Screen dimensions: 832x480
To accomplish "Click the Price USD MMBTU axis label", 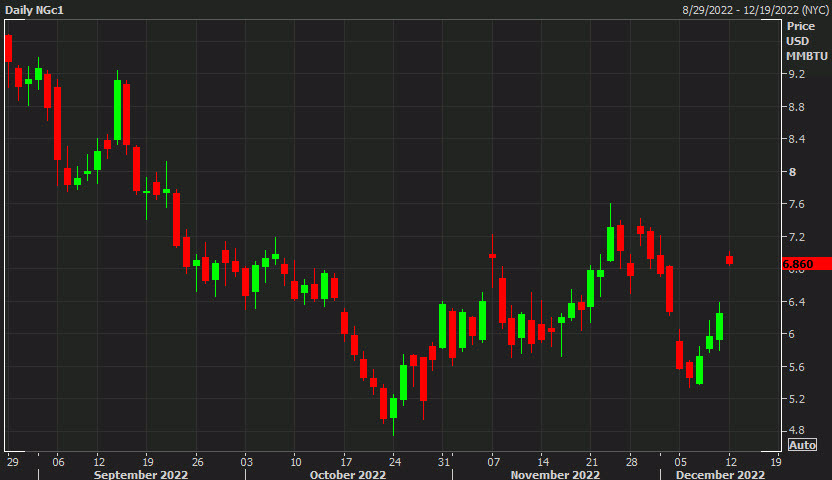I will point(807,41).
